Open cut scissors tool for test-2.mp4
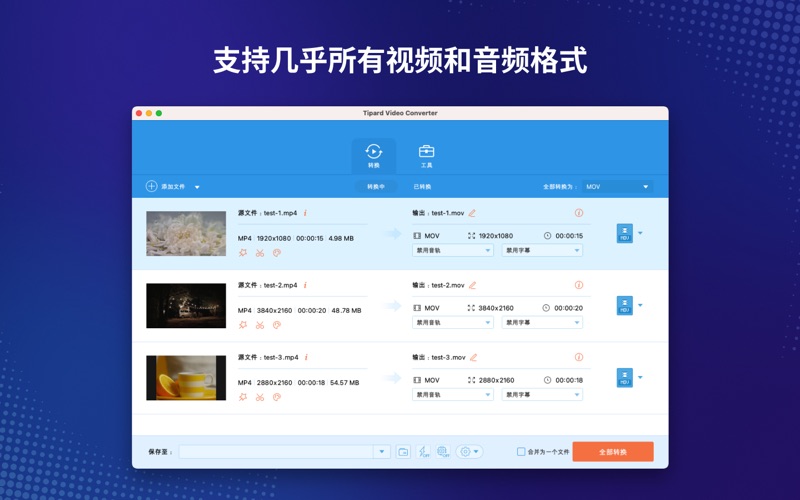Screen dimensions: 800x500 (x=260, y=325)
